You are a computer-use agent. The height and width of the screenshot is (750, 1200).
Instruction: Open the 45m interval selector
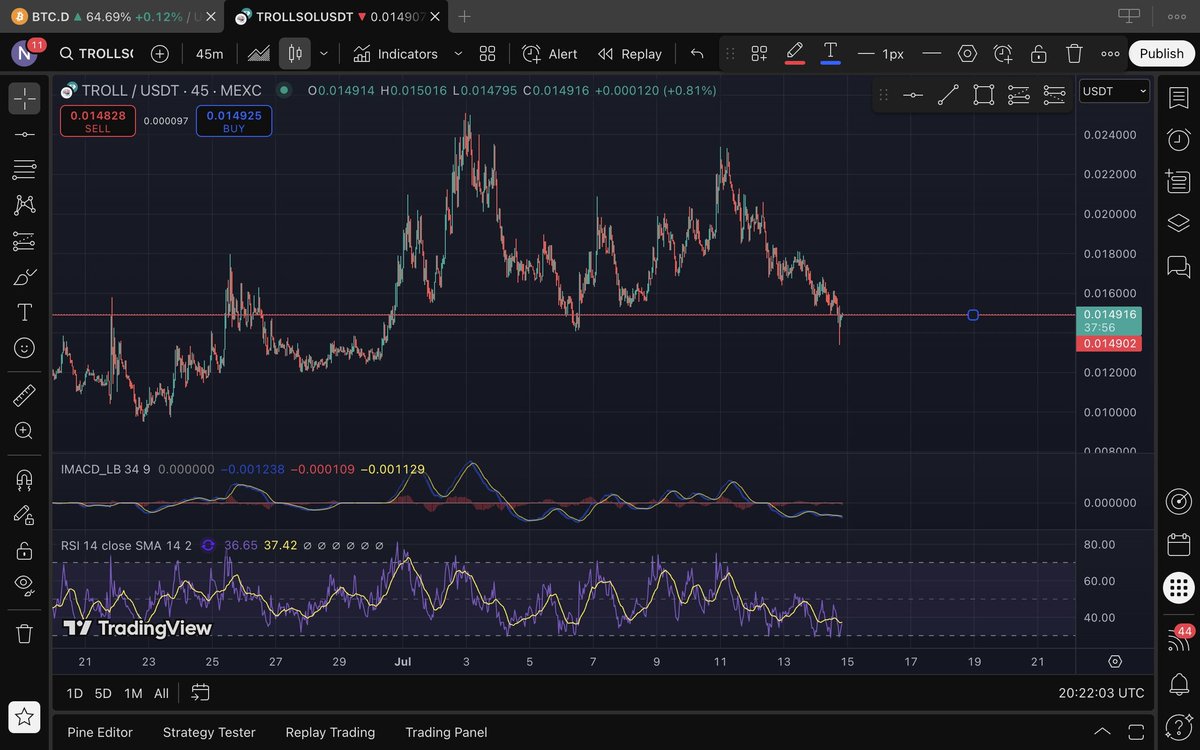(x=210, y=54)
